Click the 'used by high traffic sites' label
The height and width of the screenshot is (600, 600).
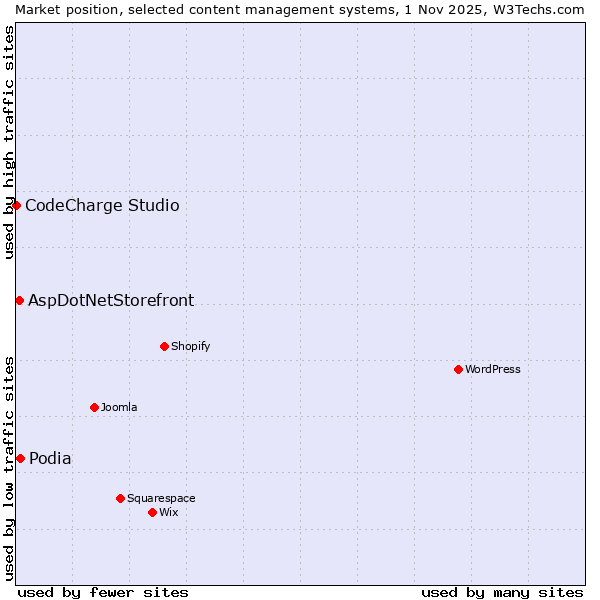pyautogui.click(x=9, y=142)
